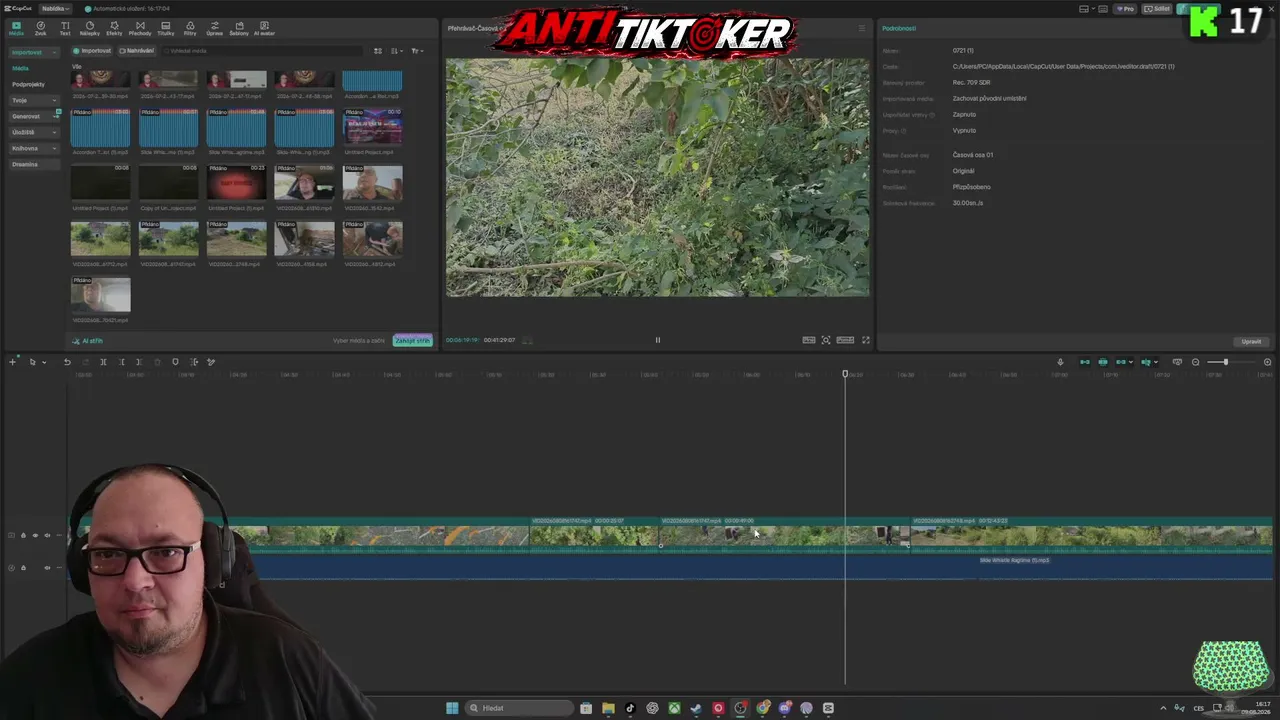Switch to the Efekty tab

pos(114,28)
